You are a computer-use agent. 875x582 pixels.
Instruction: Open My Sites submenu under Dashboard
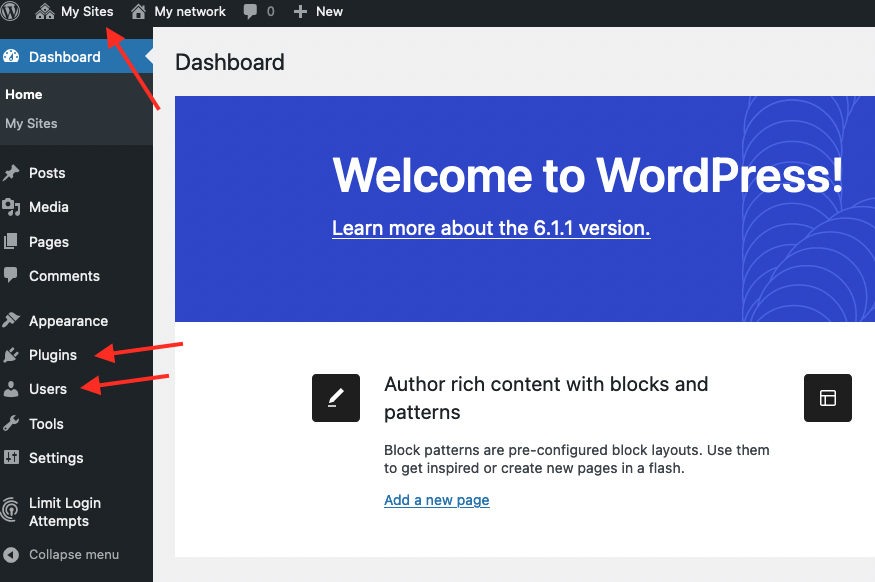31,123
